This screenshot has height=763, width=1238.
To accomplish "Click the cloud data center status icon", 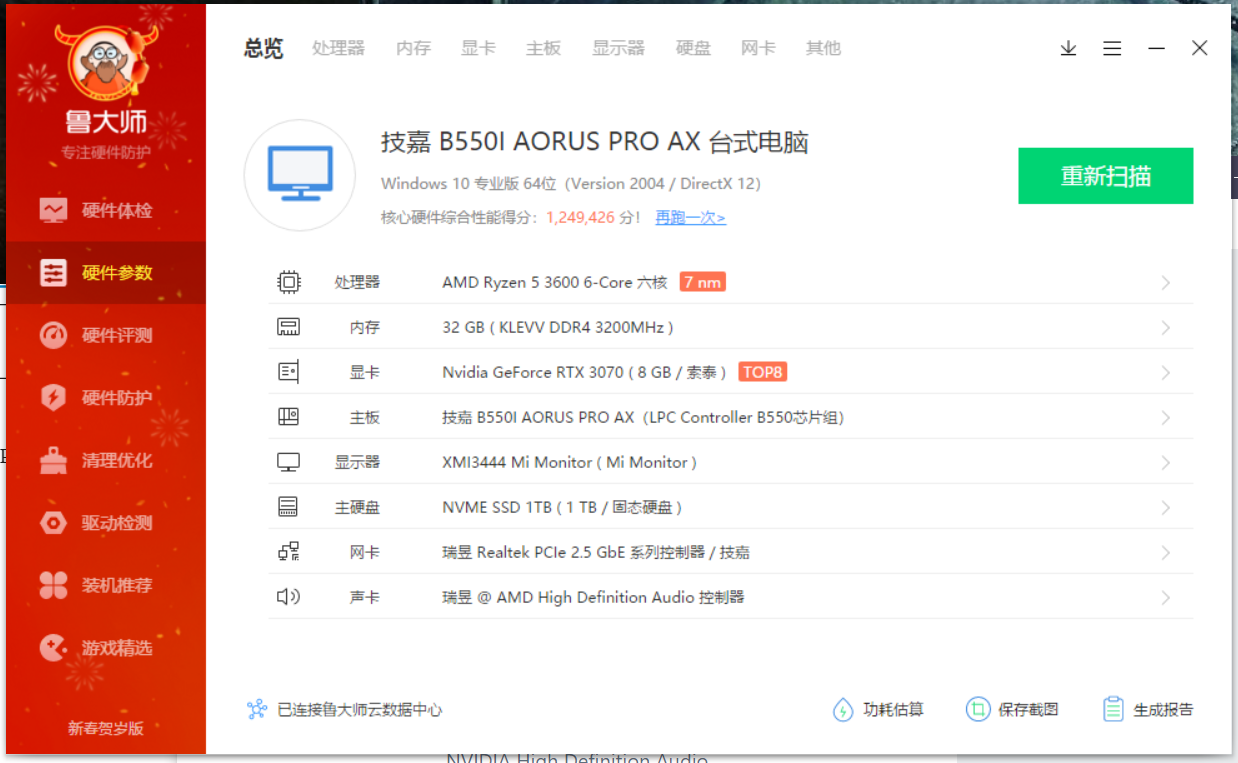I will pyautogui.click(x=257, y=709).
